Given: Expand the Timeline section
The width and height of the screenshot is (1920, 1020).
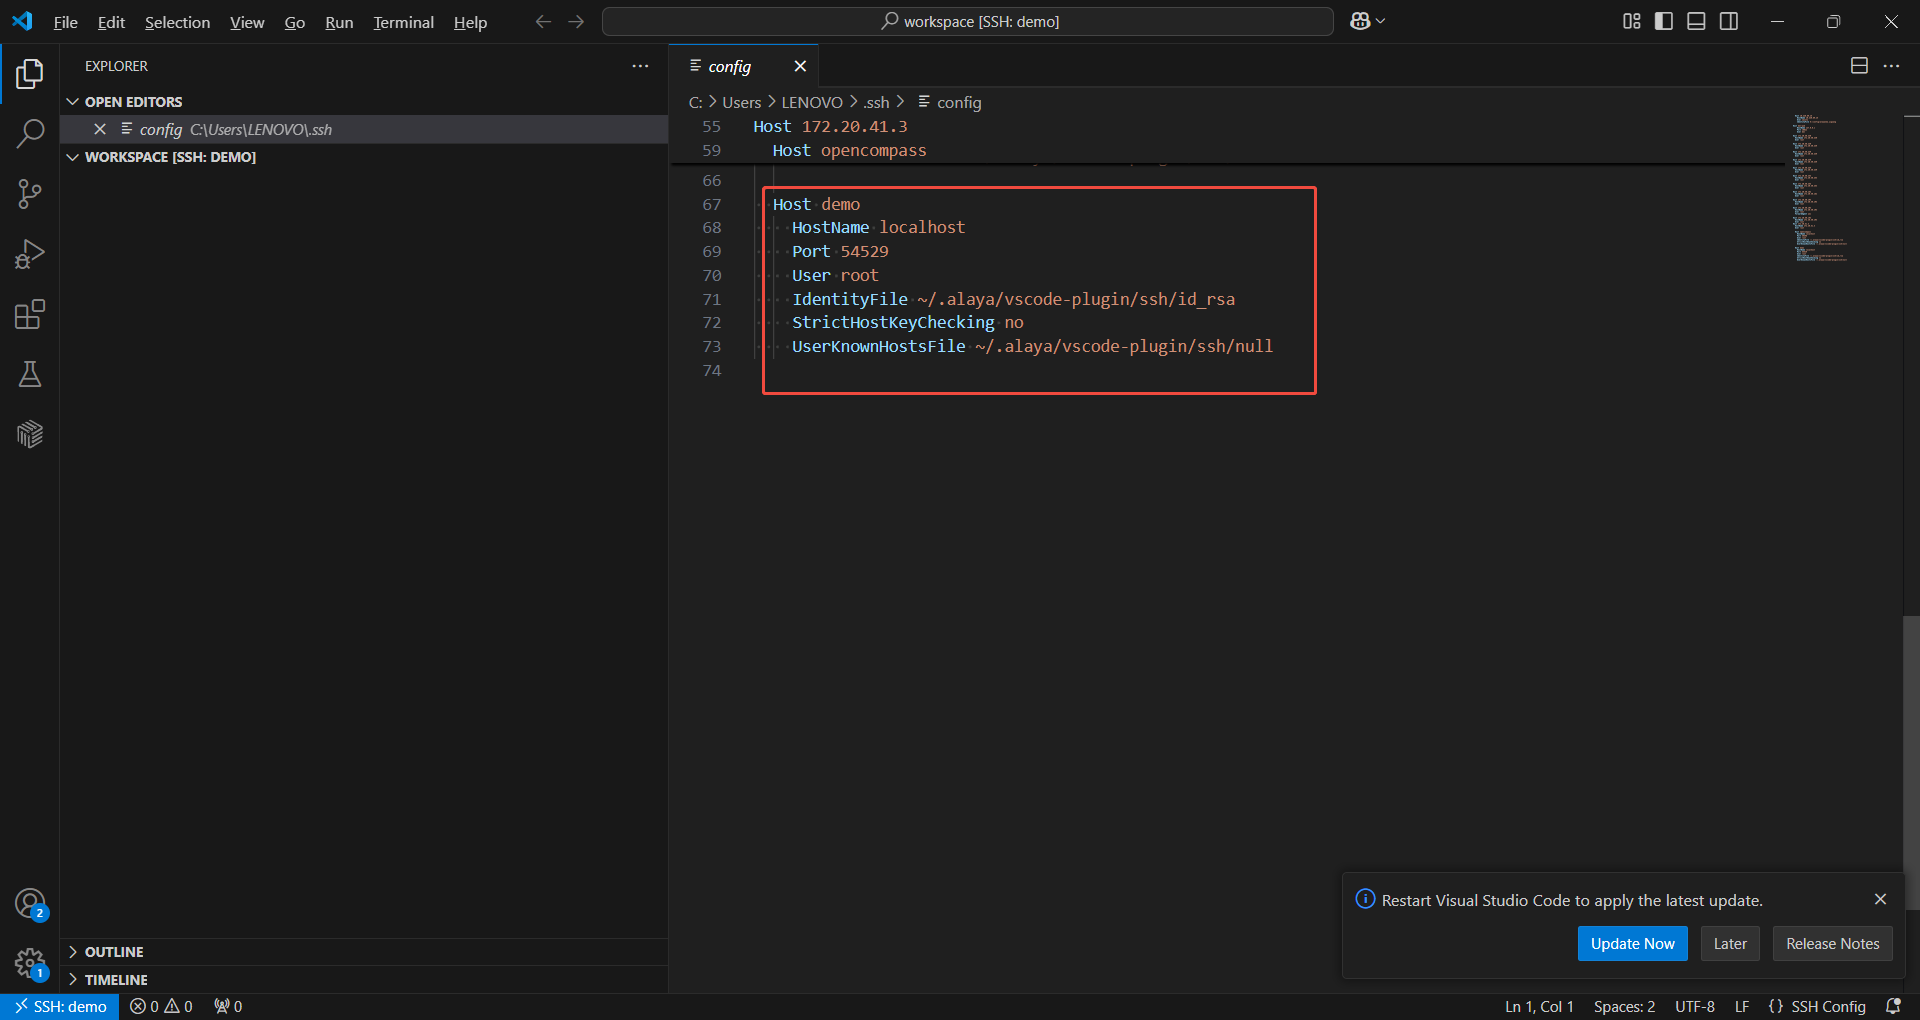Looking at the screenshot, I should (x=116, y=980).
